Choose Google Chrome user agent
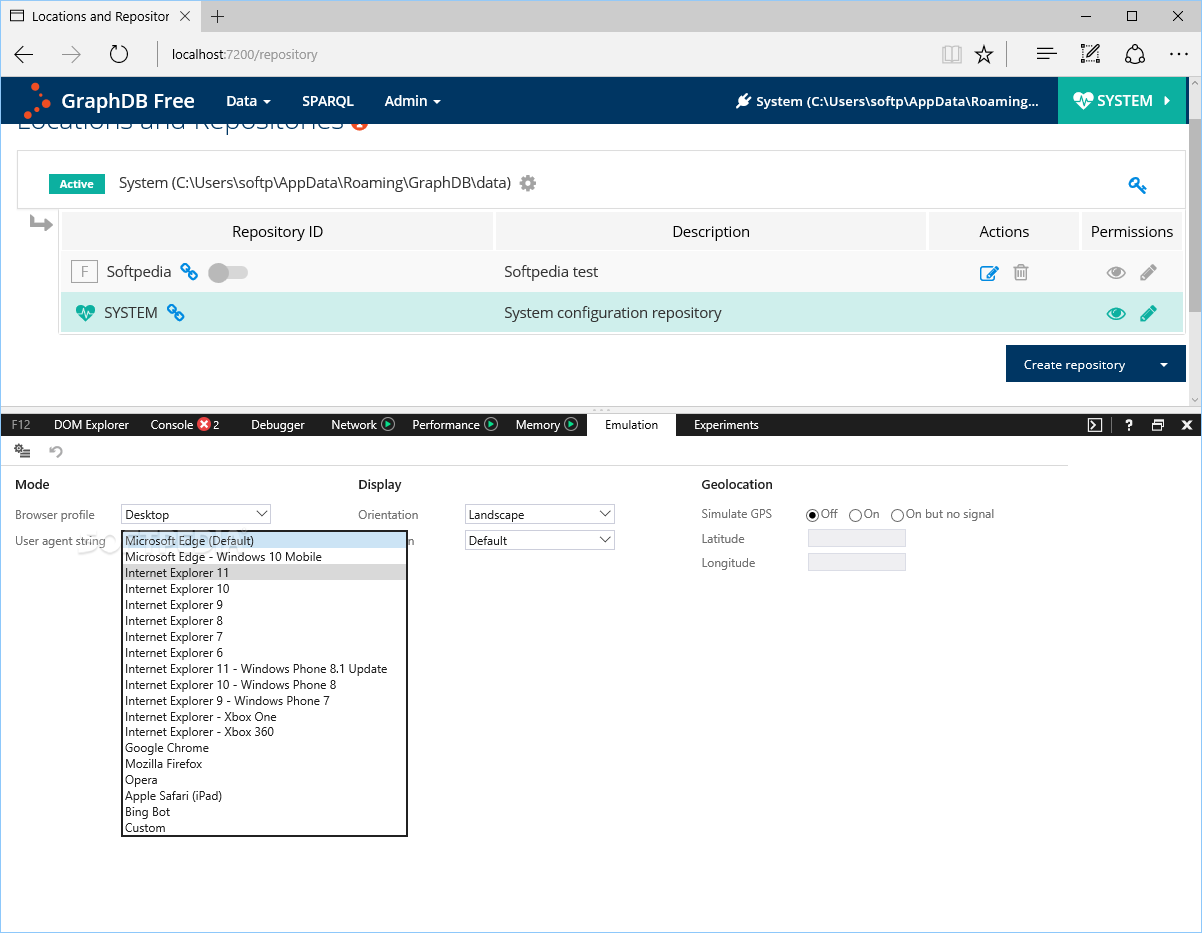 click(264, 748)
